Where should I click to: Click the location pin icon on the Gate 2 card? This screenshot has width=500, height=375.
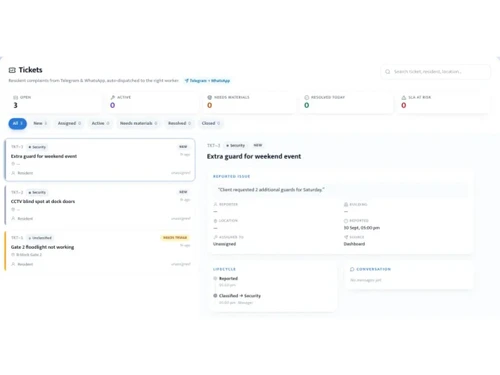13,255
